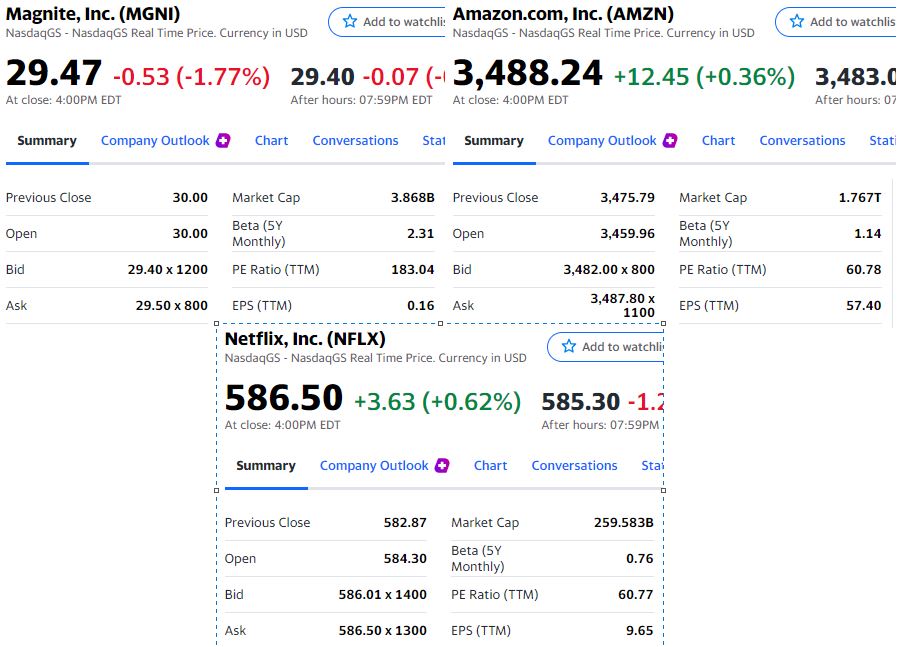Click Amazon's change +12.45 (+0.36%)
This screenshot has width=900, height=647.
[704, 76]
